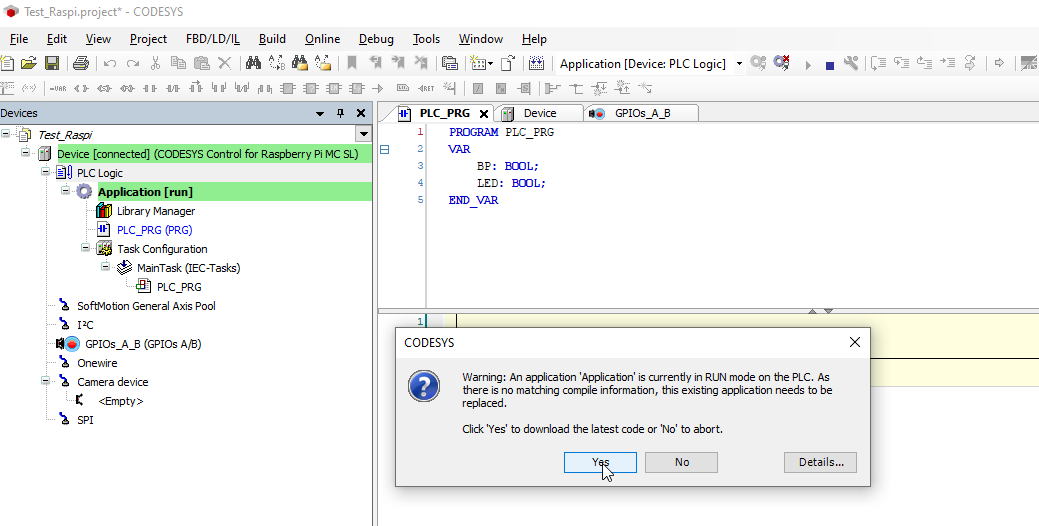
Task: Click the Toggle Bookmark flag icon
Action: (352, 63)
